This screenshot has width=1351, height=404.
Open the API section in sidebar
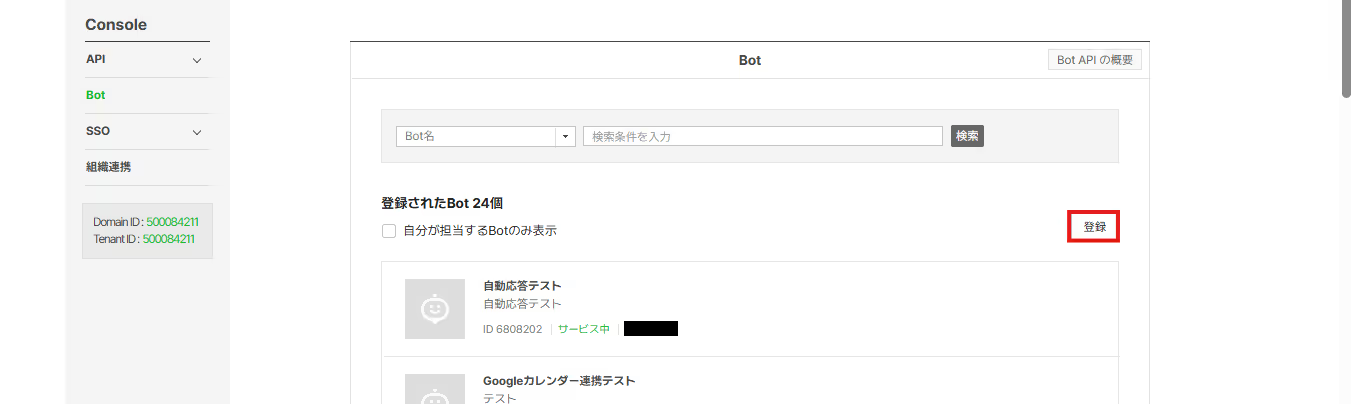(x=96, y=59)
